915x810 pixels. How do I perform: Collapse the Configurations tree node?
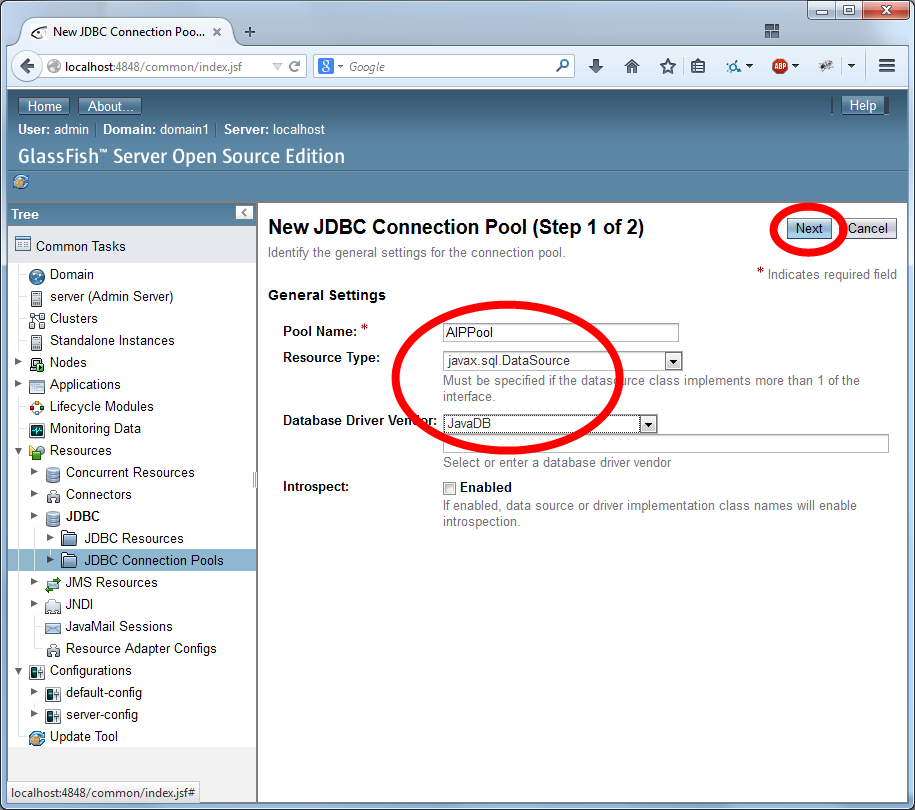[18, 670]
